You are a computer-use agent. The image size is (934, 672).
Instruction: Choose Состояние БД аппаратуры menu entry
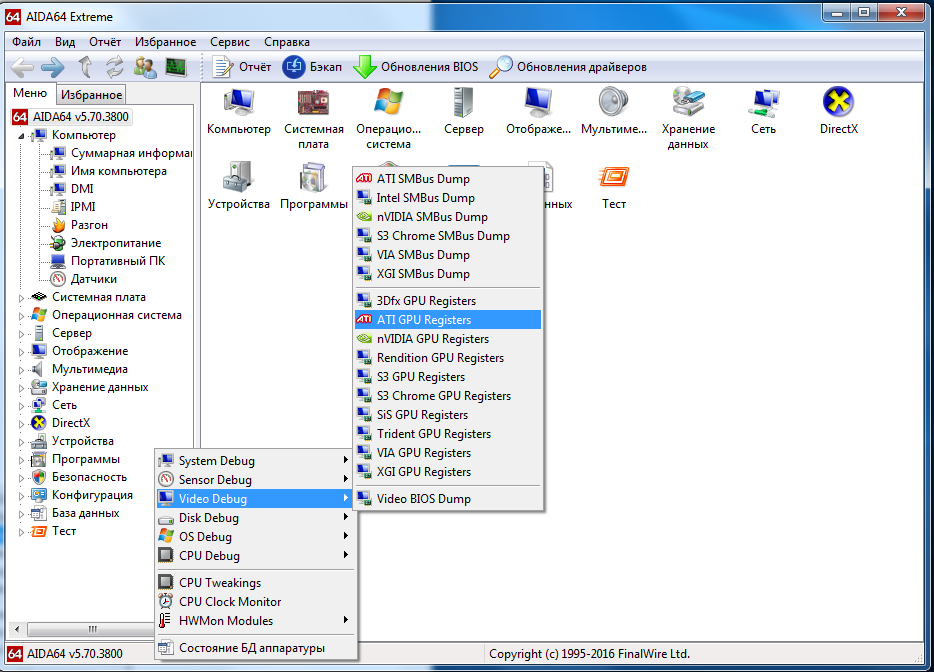pyautogui.click(x=255, y=648)
